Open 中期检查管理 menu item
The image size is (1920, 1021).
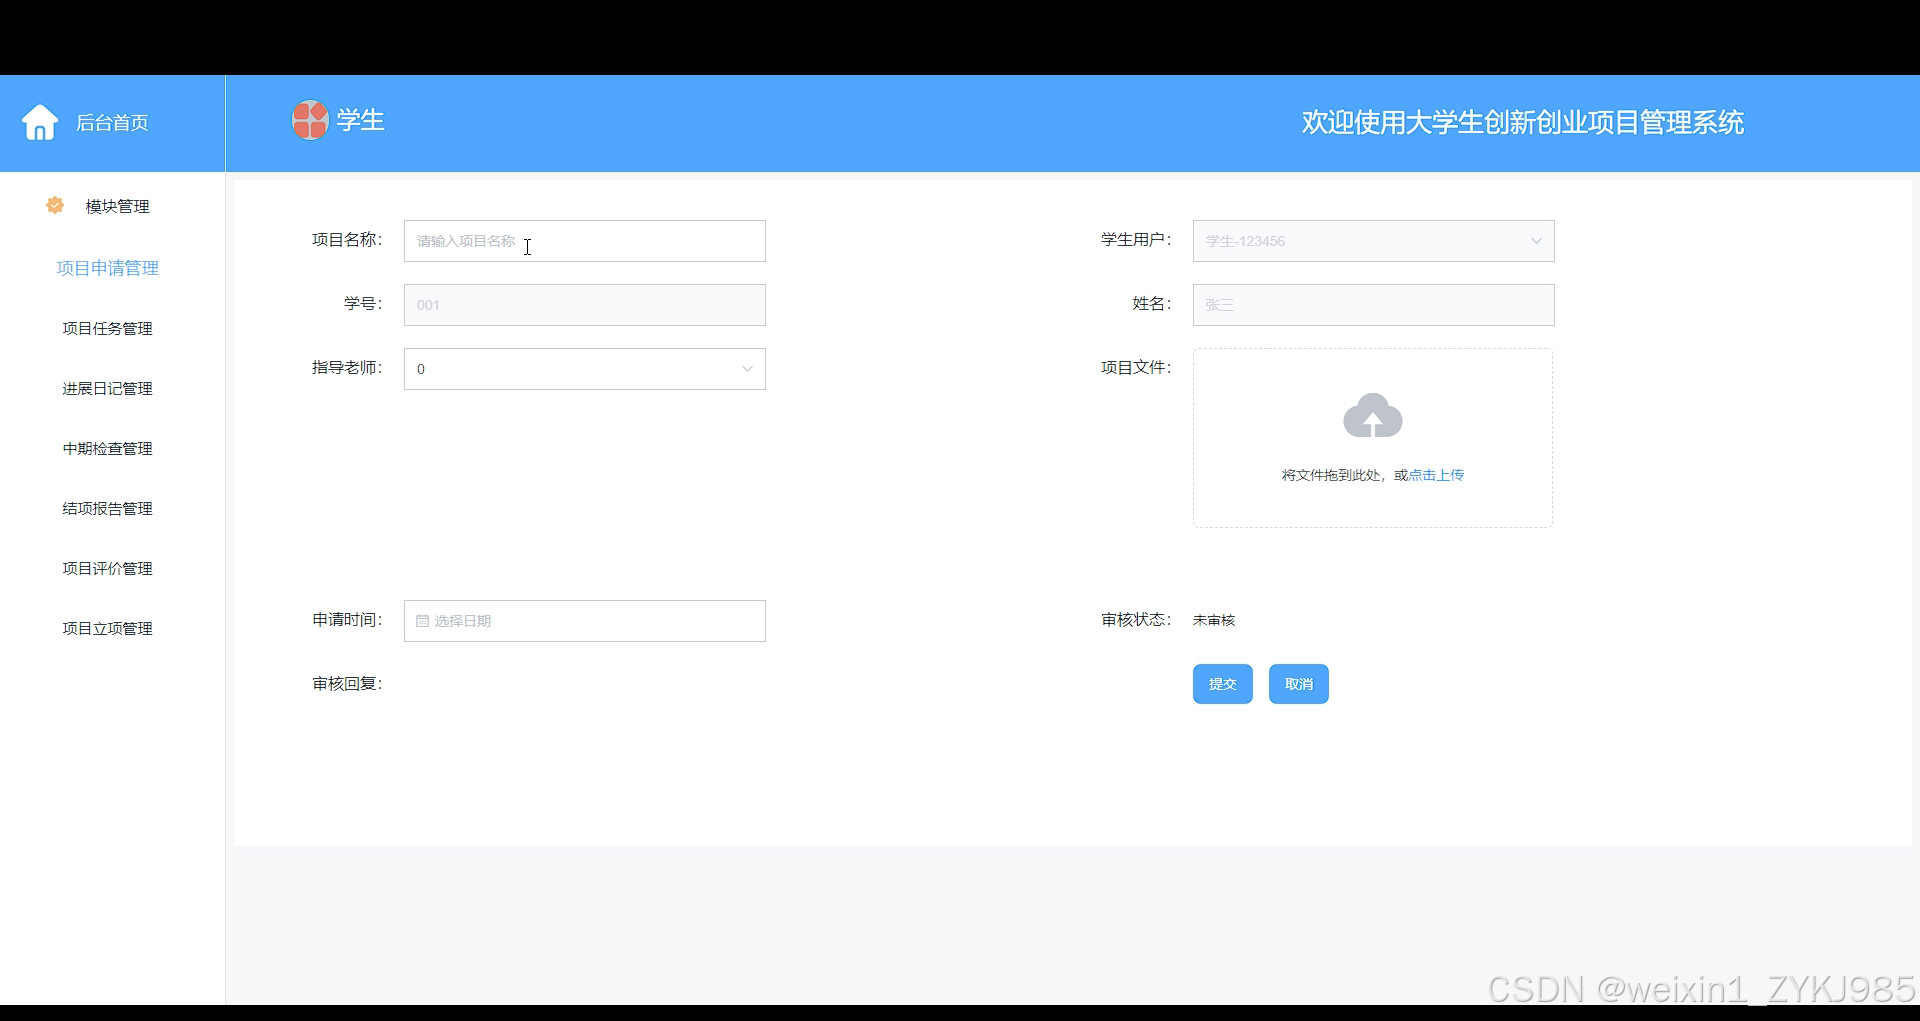click(x=108, y=448)
